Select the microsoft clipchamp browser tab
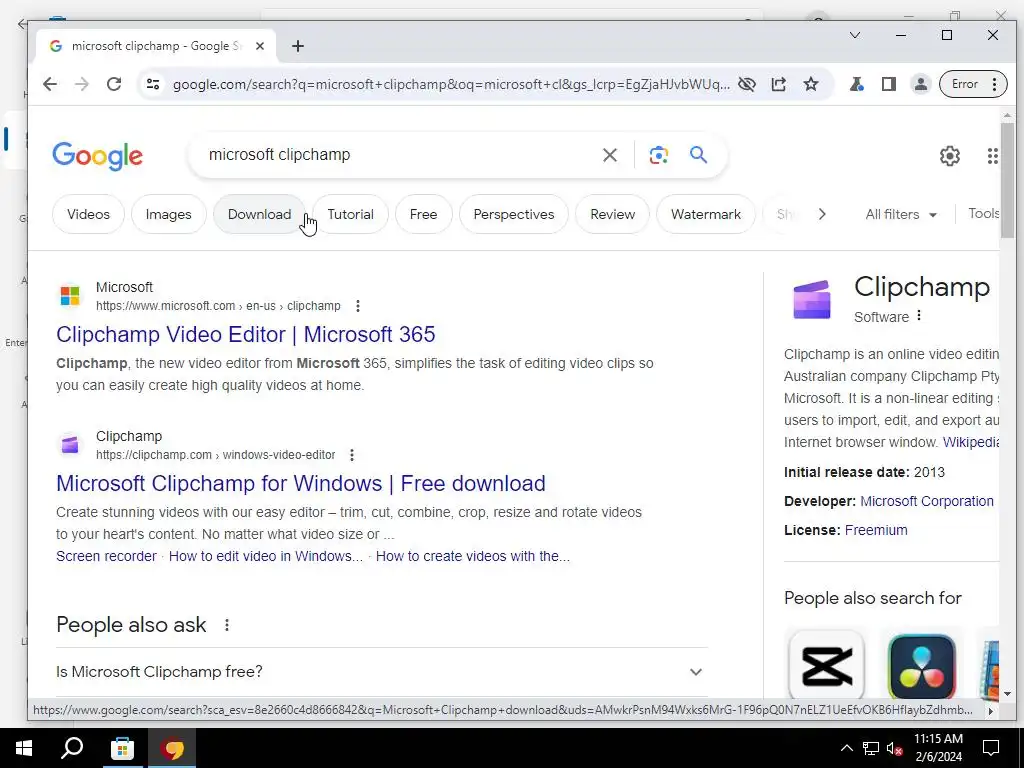 point(157,46)
